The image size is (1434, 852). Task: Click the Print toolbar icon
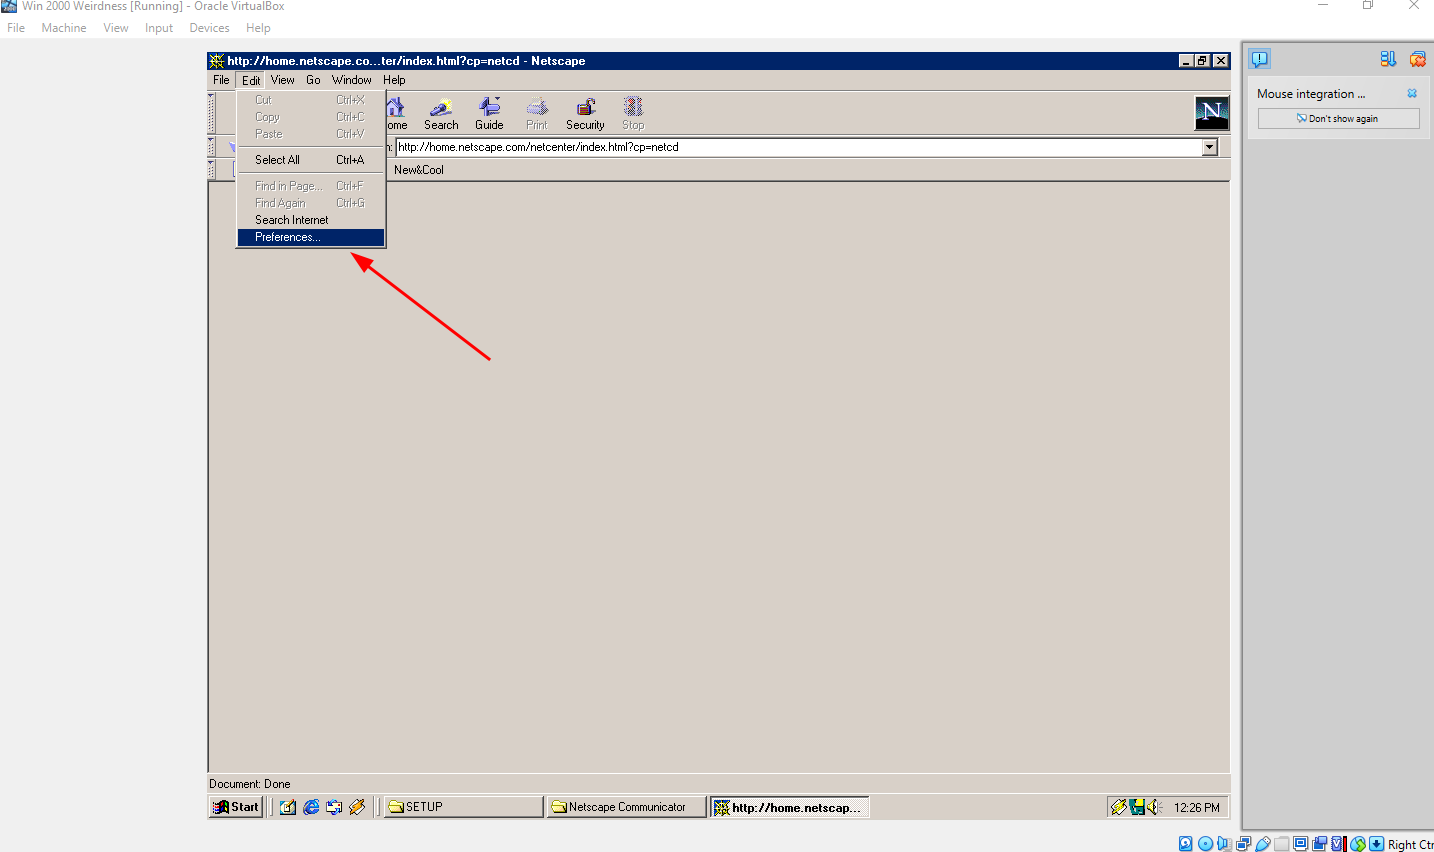pyautogui.click(x=537, y=113)
